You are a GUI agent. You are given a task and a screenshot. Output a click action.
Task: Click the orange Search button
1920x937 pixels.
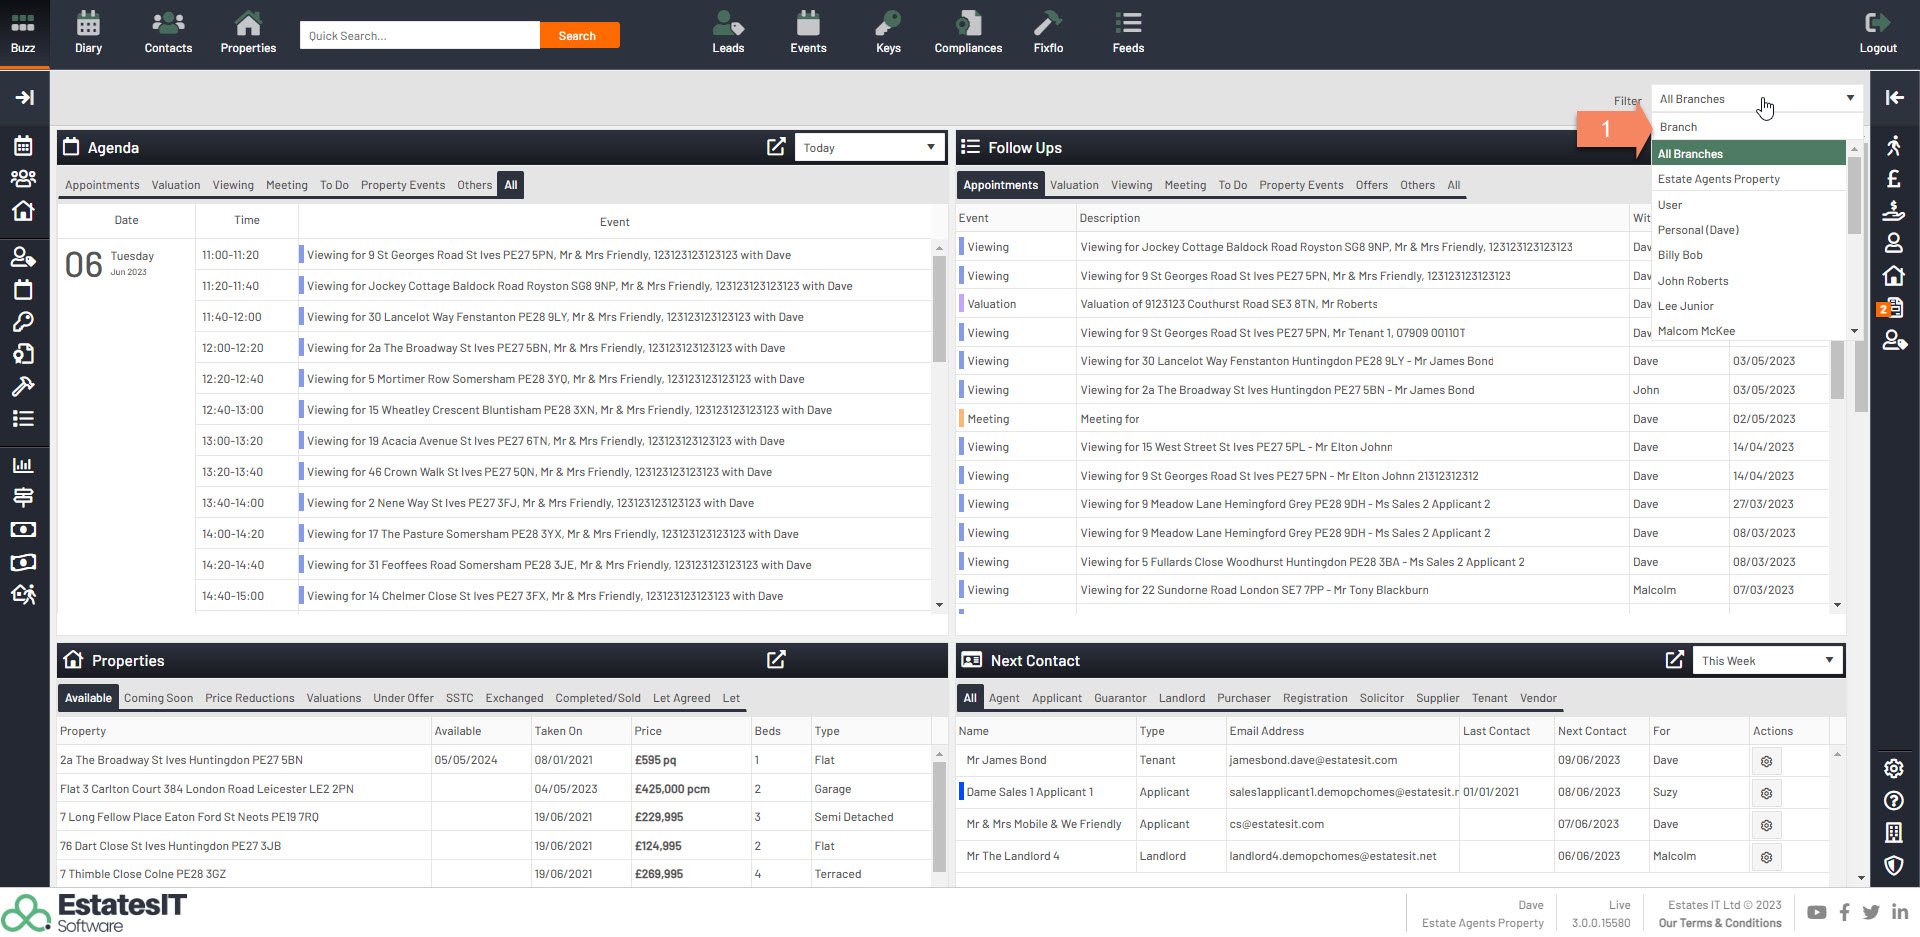[578, 36]
